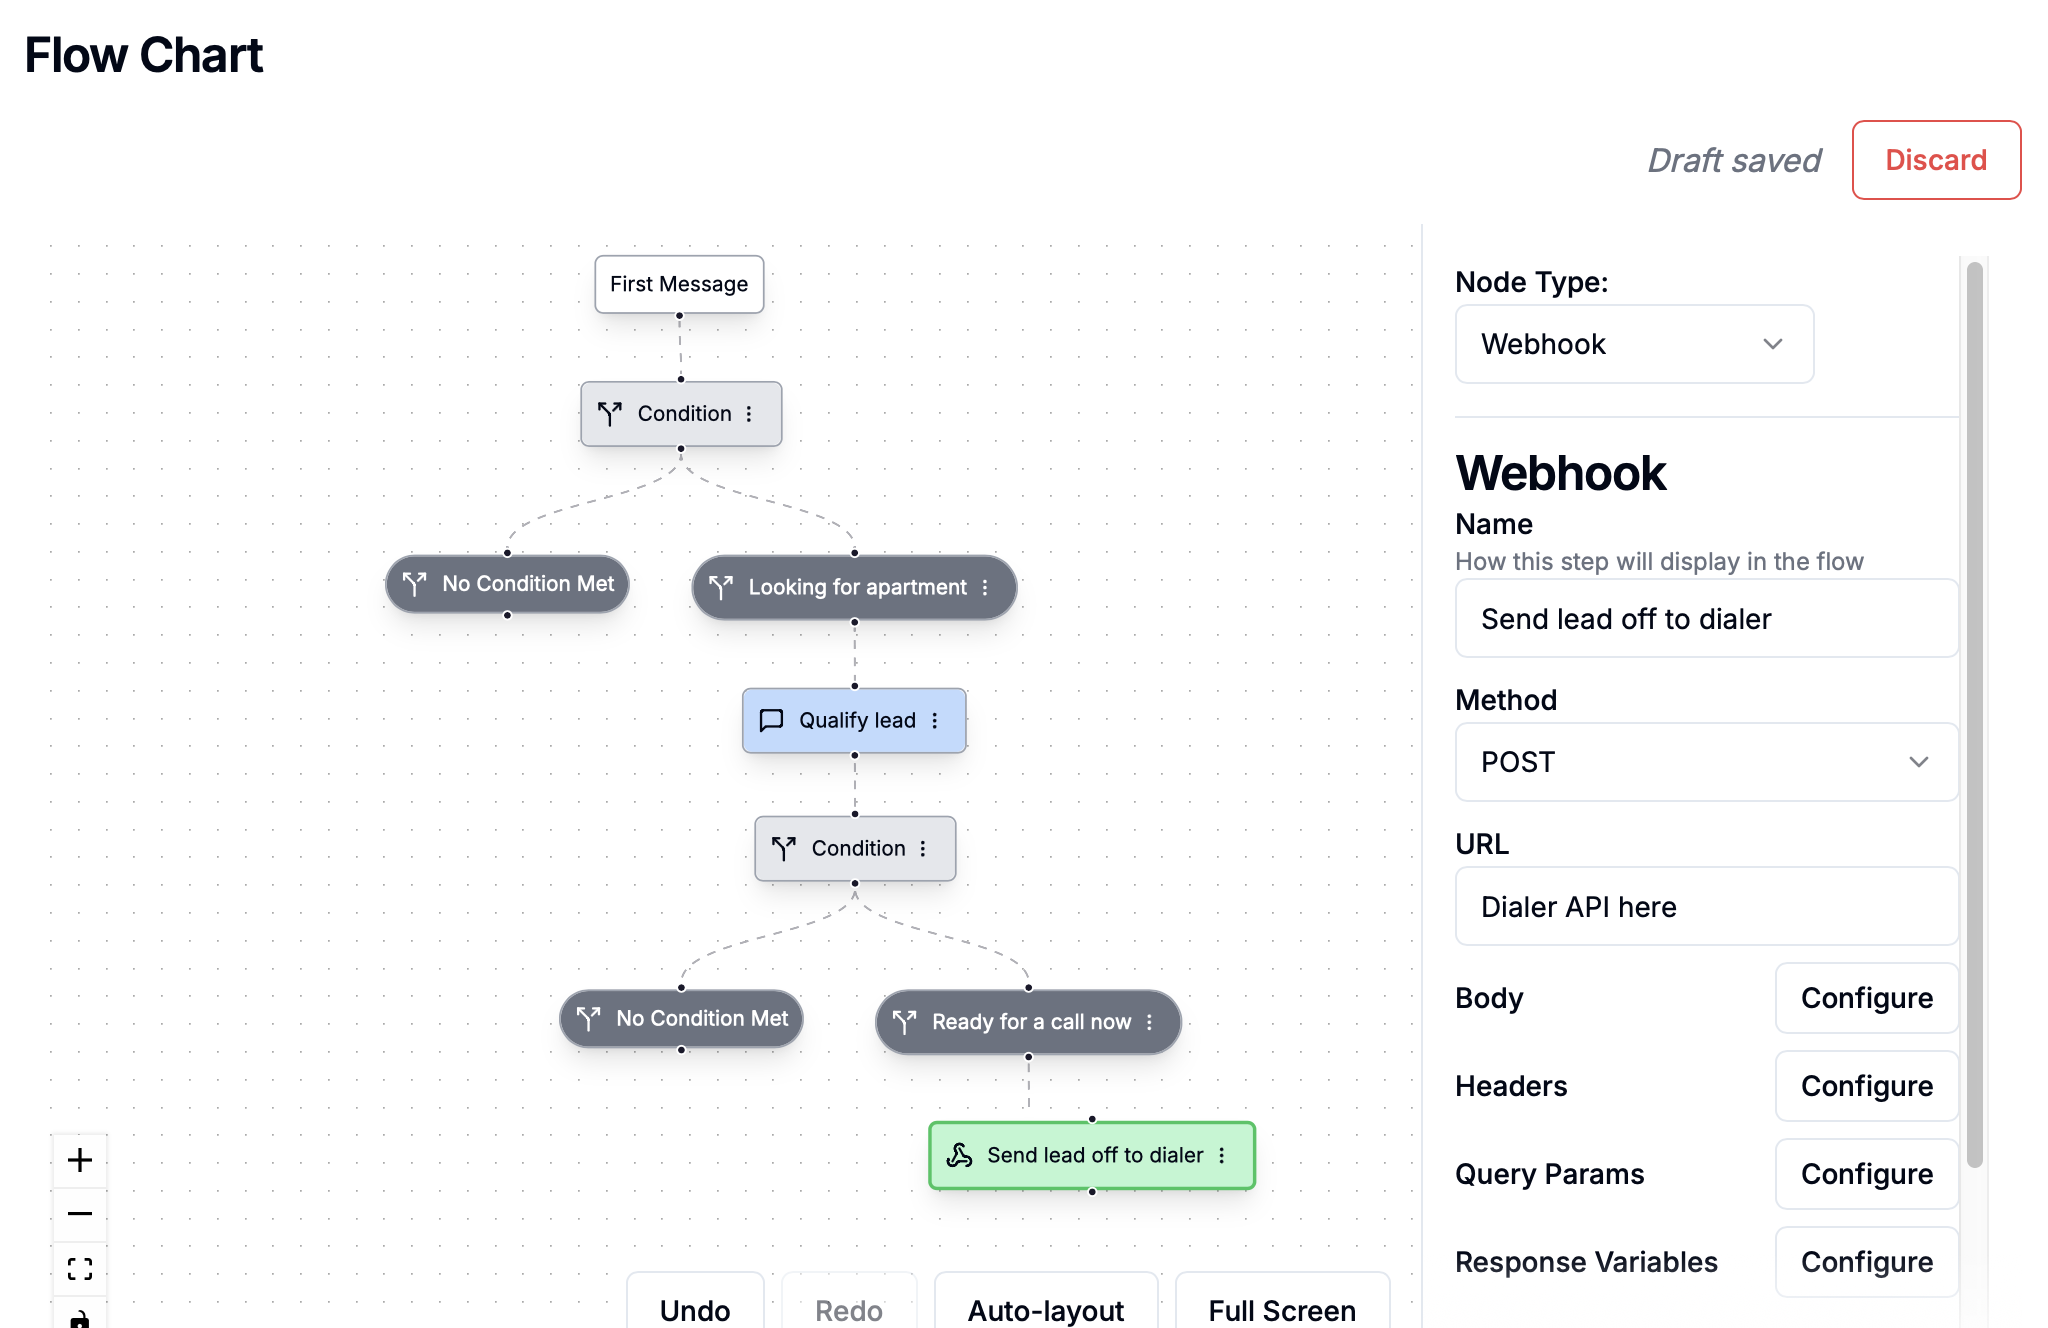Click the Undo toolbar button
This screenshot has width=2048, height=1328.
click(x=695, y=1309)
